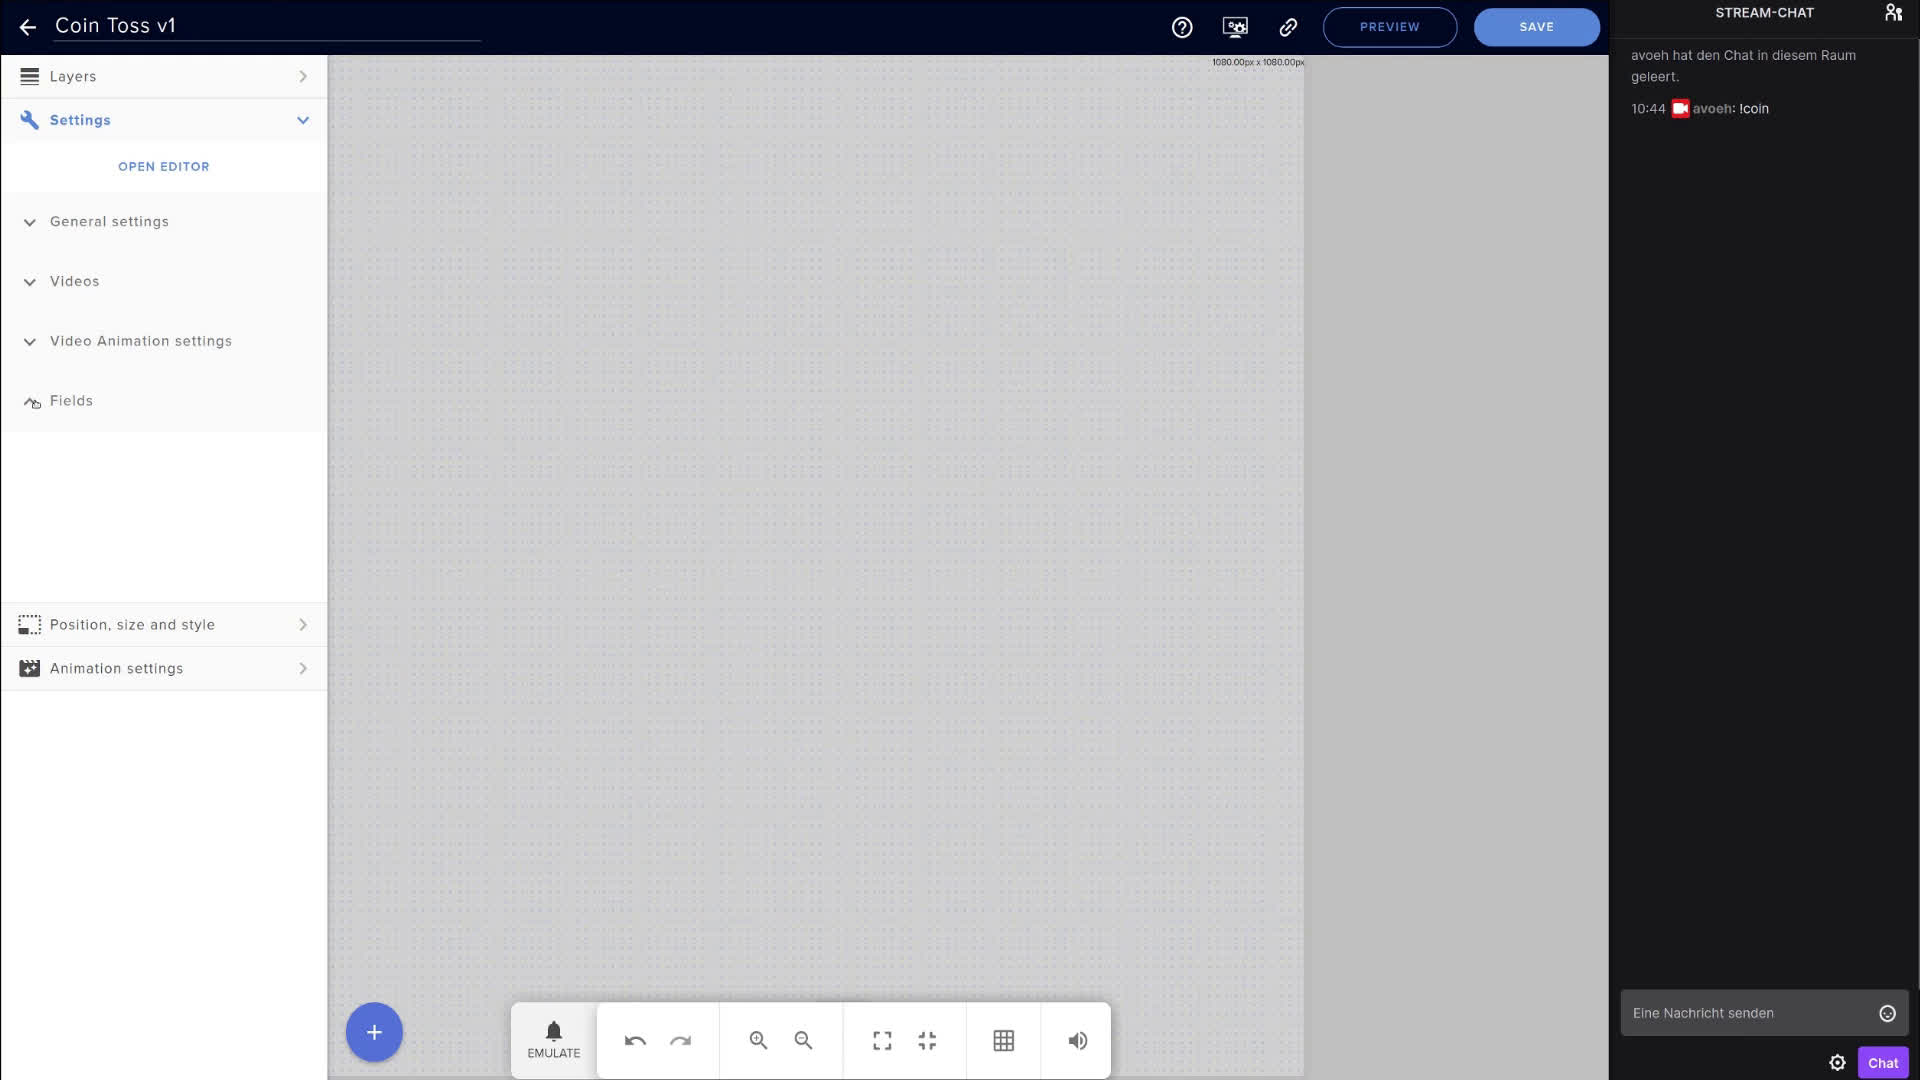
Task: Fit canvas to fullscreen
Action: point(882,1041)
